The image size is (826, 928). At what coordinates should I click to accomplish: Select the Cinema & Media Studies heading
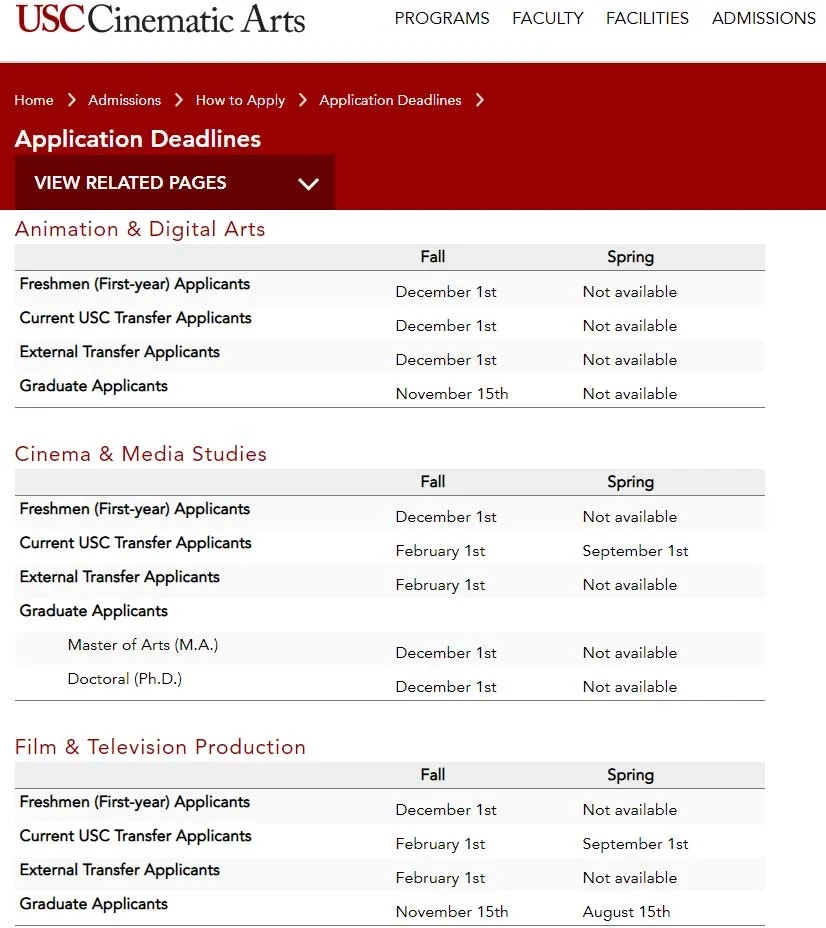pyautogui.click(x=141, y=454)
